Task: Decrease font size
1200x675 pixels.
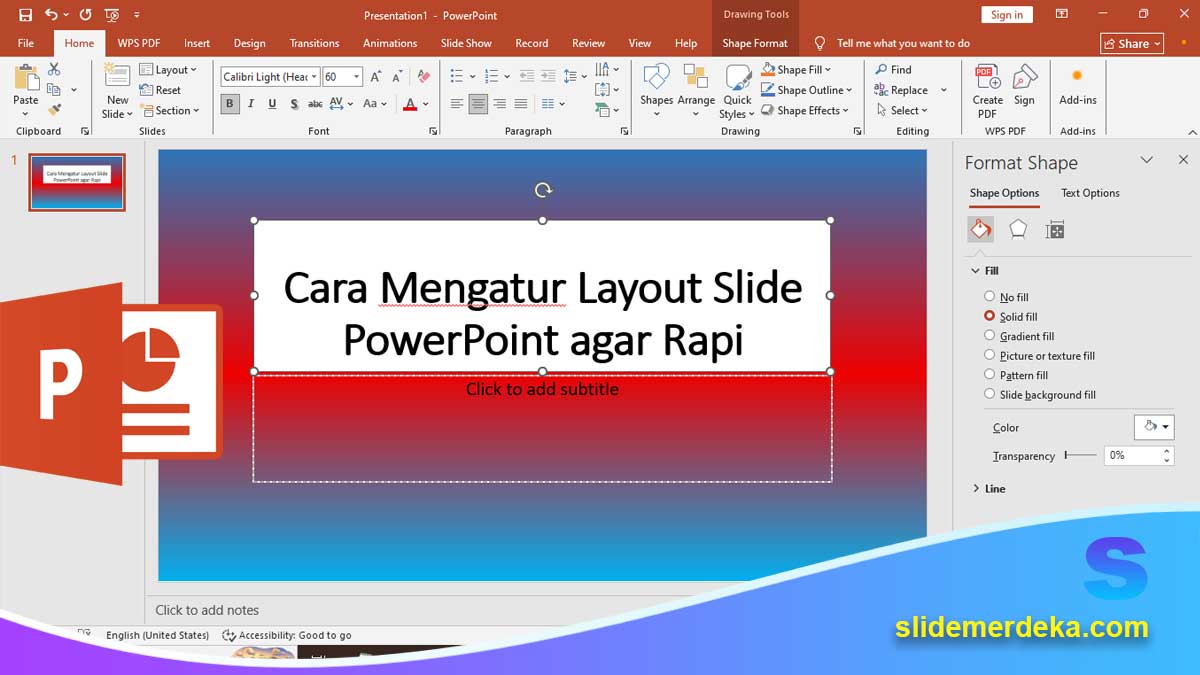Action: click(396, 77)
